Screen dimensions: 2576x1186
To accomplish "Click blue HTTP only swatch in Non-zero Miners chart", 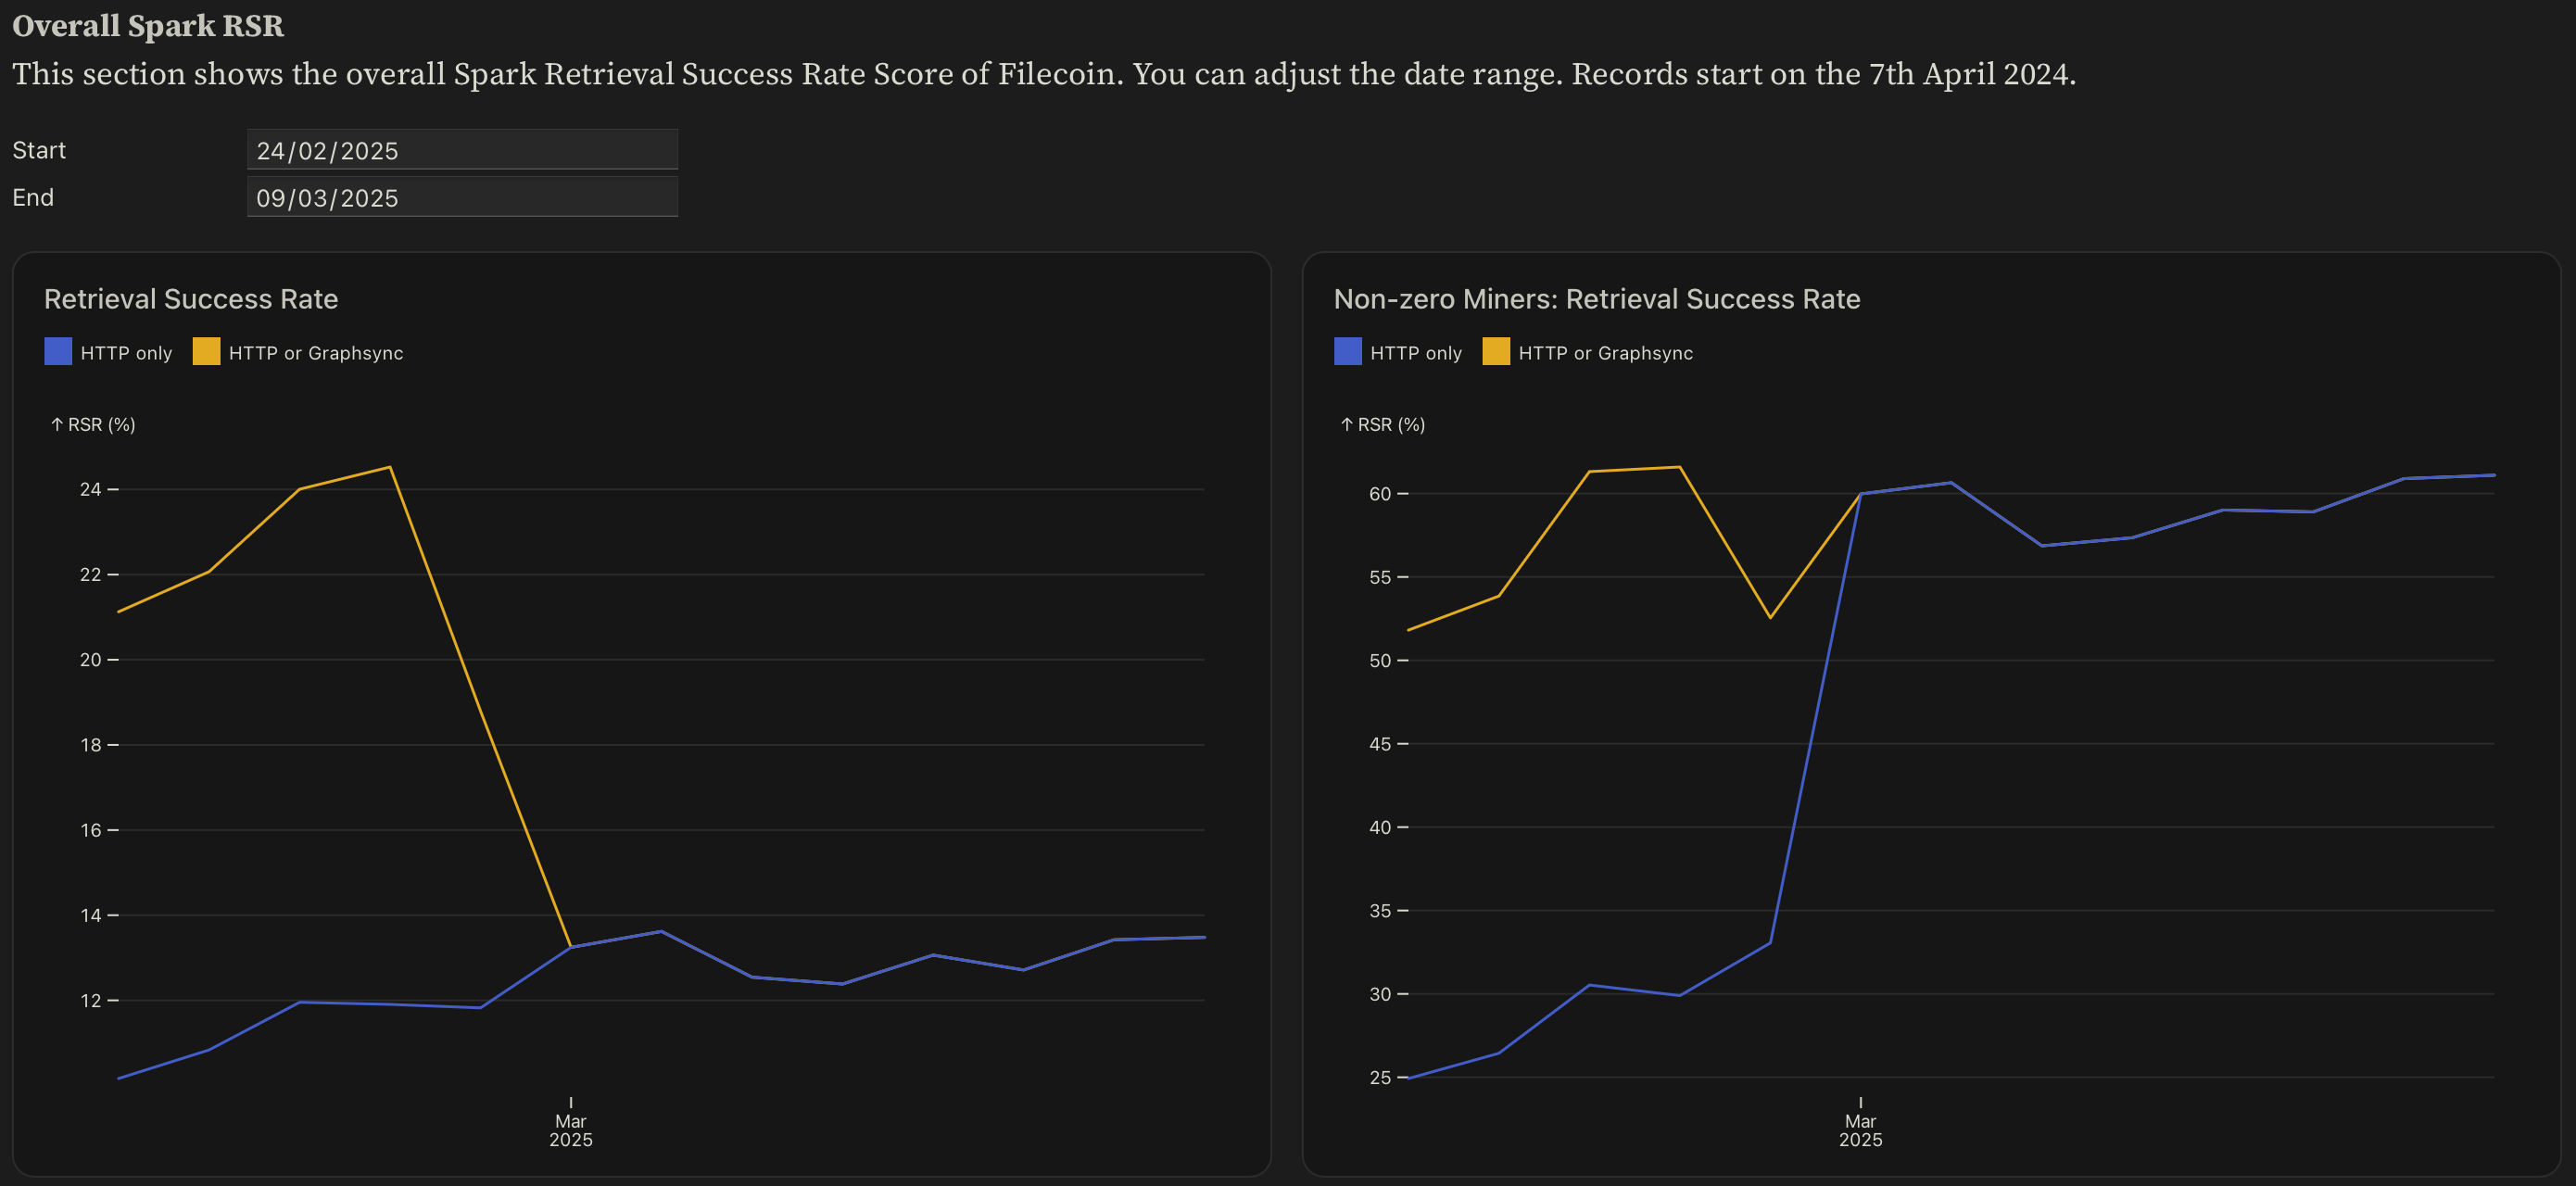I will [1347, 352].
